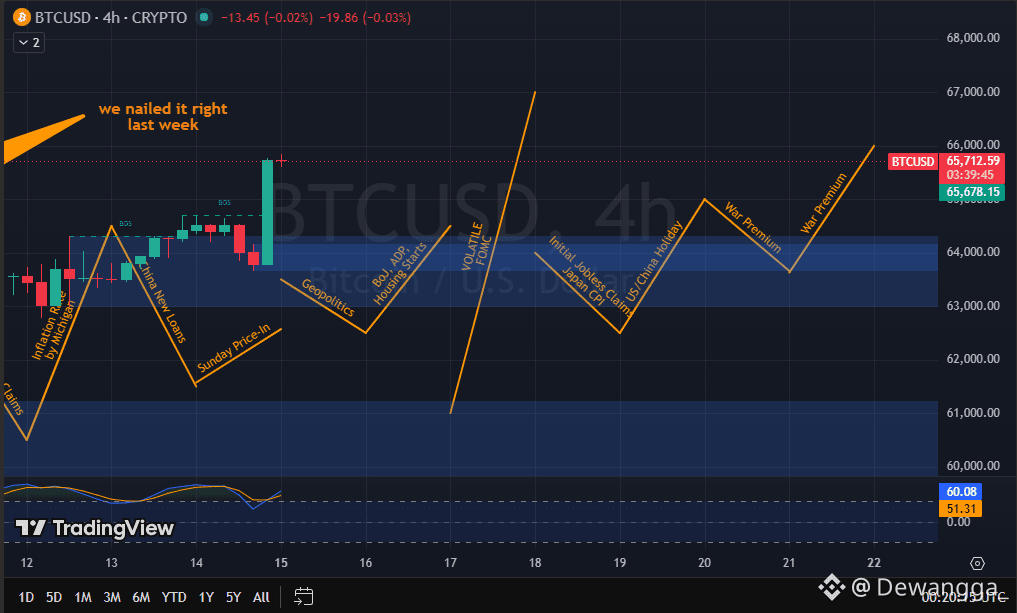Click the orange 51.31 indicator value
The height and width of the screenshot is (613, 1017).
961,509
